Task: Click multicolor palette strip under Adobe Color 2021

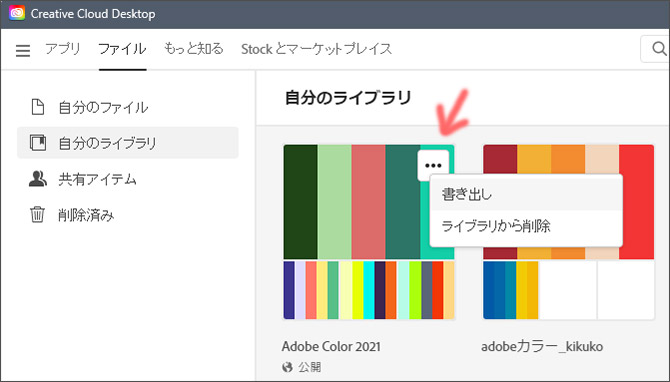Action: tap(369, 290)
